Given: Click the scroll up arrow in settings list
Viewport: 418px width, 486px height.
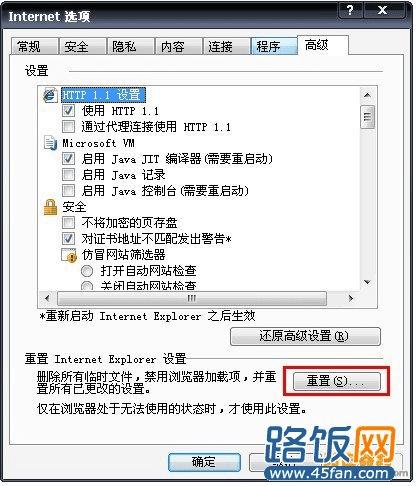Looking at the screenshot, I should click(x=367, y=96).
